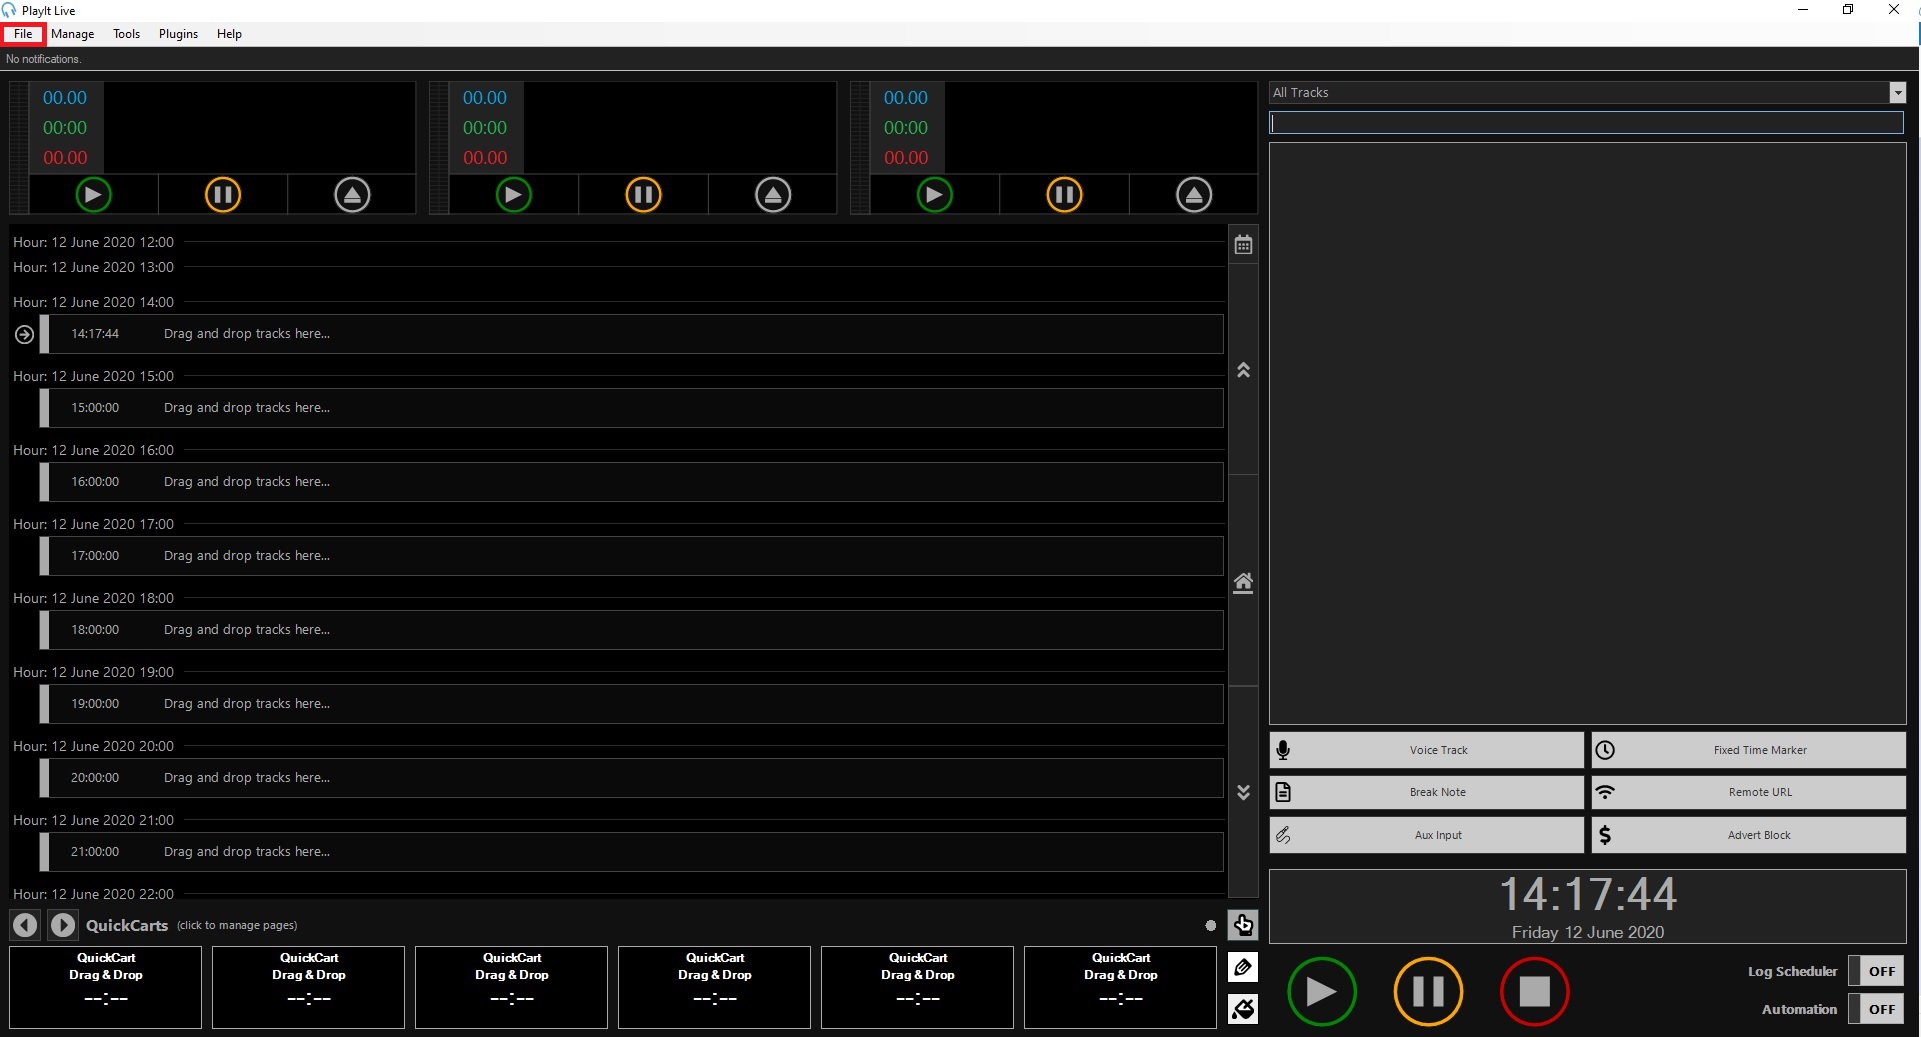The height and width of the screenshot is (1037, 1921).
Task: Pause the second player deck
Action: pyautogui.click(x=643, y=194)
